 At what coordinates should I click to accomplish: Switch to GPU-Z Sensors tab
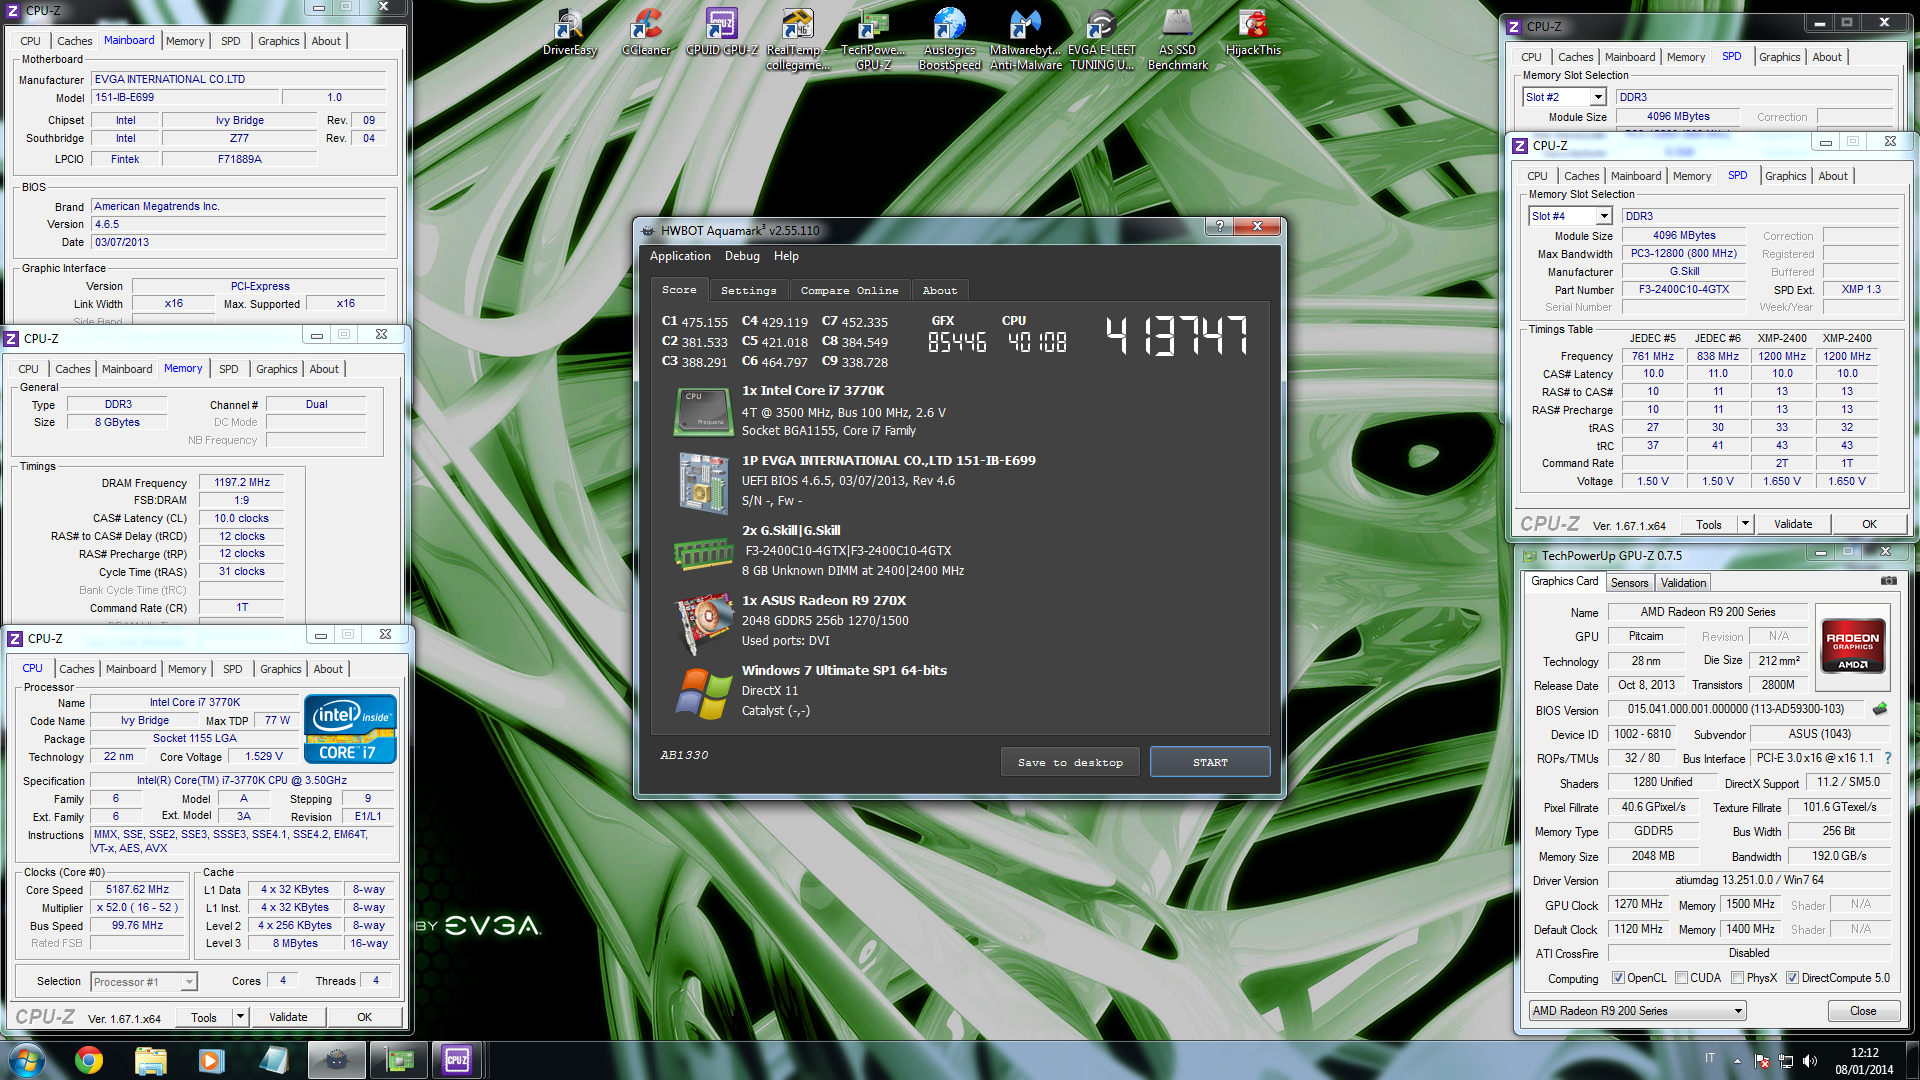pyautogui.click(x=1629, y=583)
